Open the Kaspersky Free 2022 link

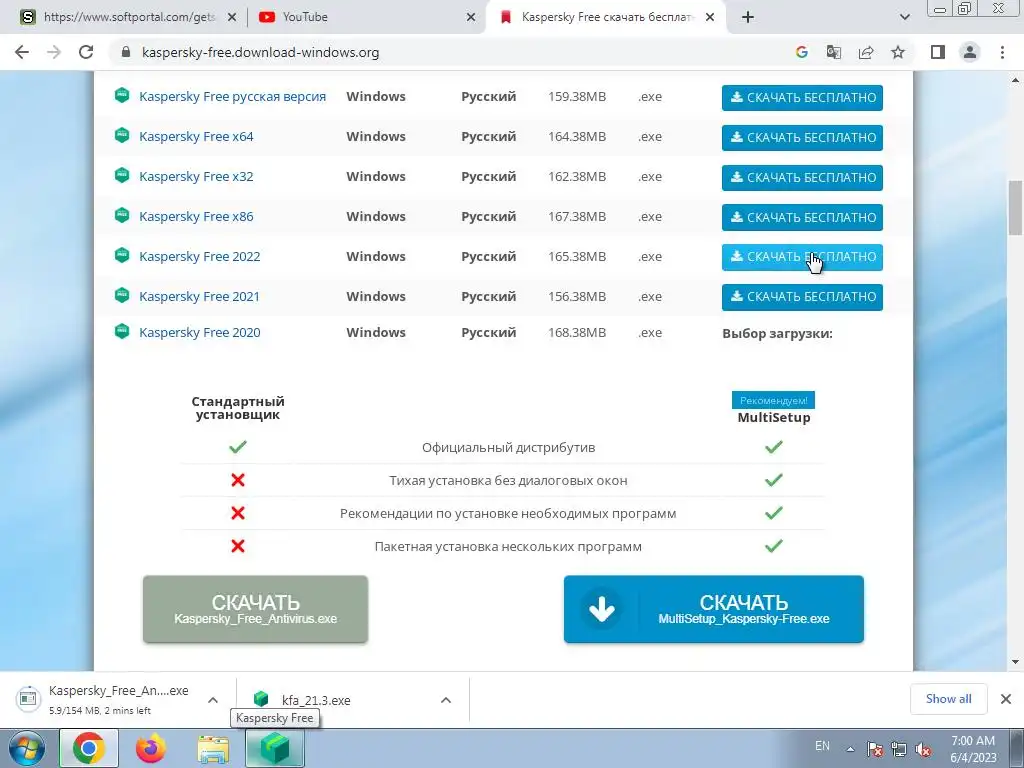tap(199, 257)
